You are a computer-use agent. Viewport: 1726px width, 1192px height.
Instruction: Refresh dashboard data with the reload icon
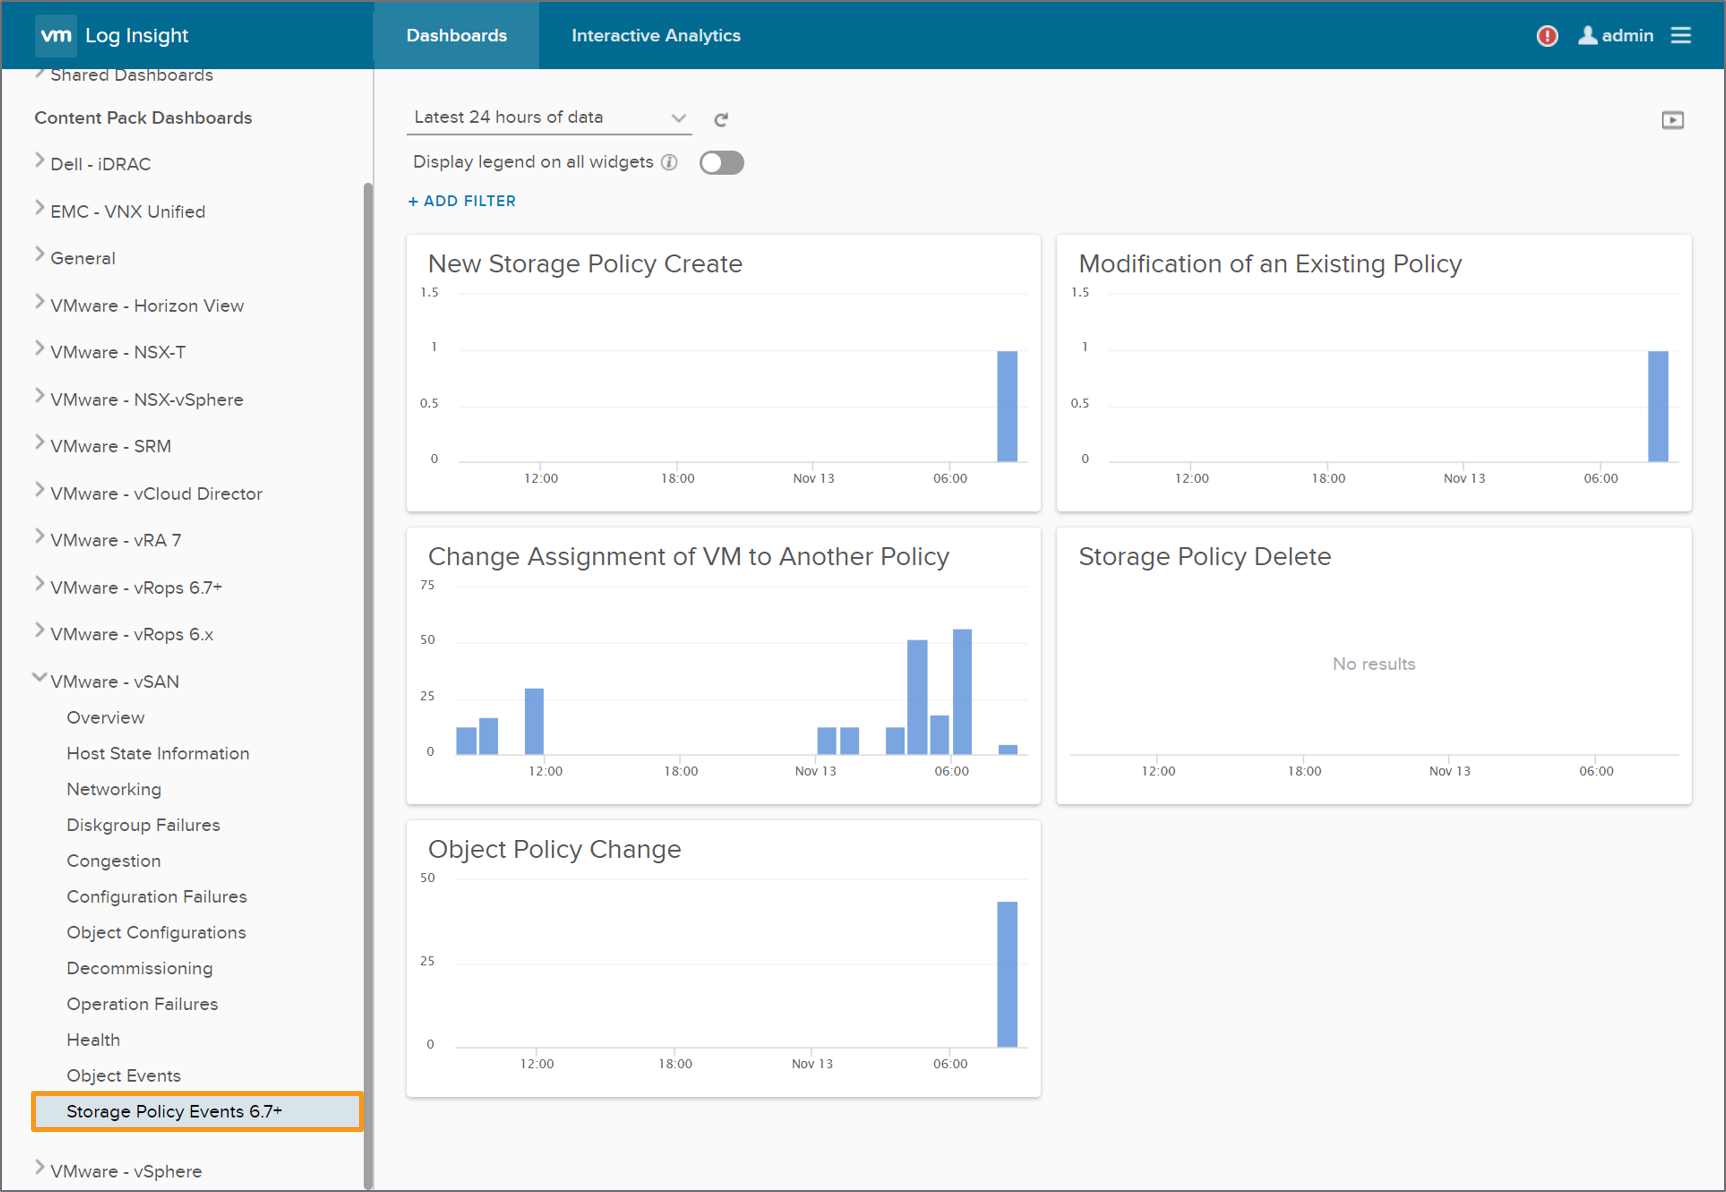[x=721, y=119]
